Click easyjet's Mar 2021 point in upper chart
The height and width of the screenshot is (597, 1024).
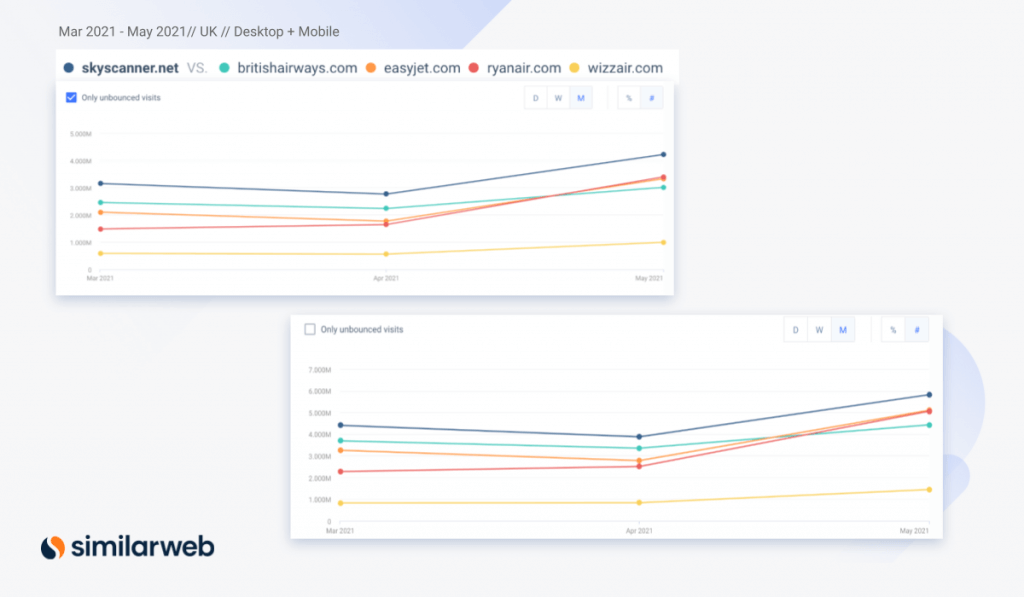tap(101, 212)
